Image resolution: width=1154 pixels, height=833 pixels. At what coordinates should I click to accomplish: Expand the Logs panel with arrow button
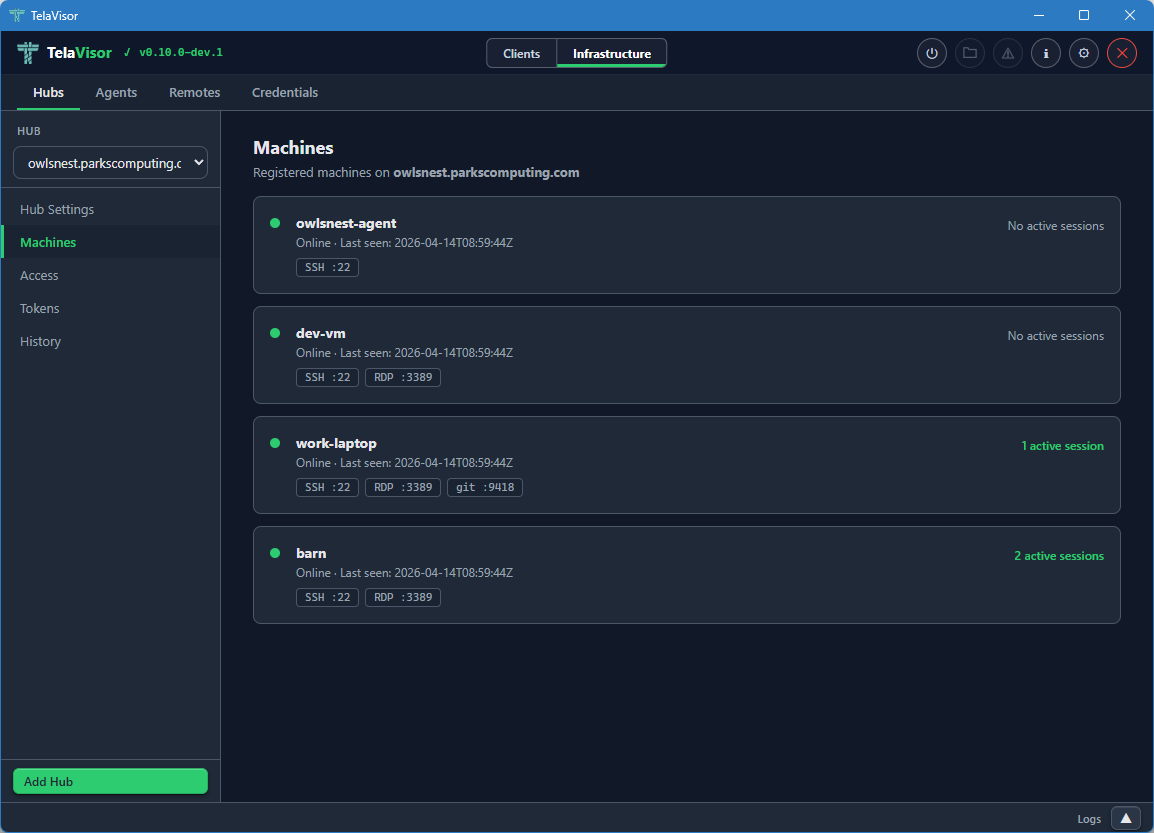(1125, 818)
